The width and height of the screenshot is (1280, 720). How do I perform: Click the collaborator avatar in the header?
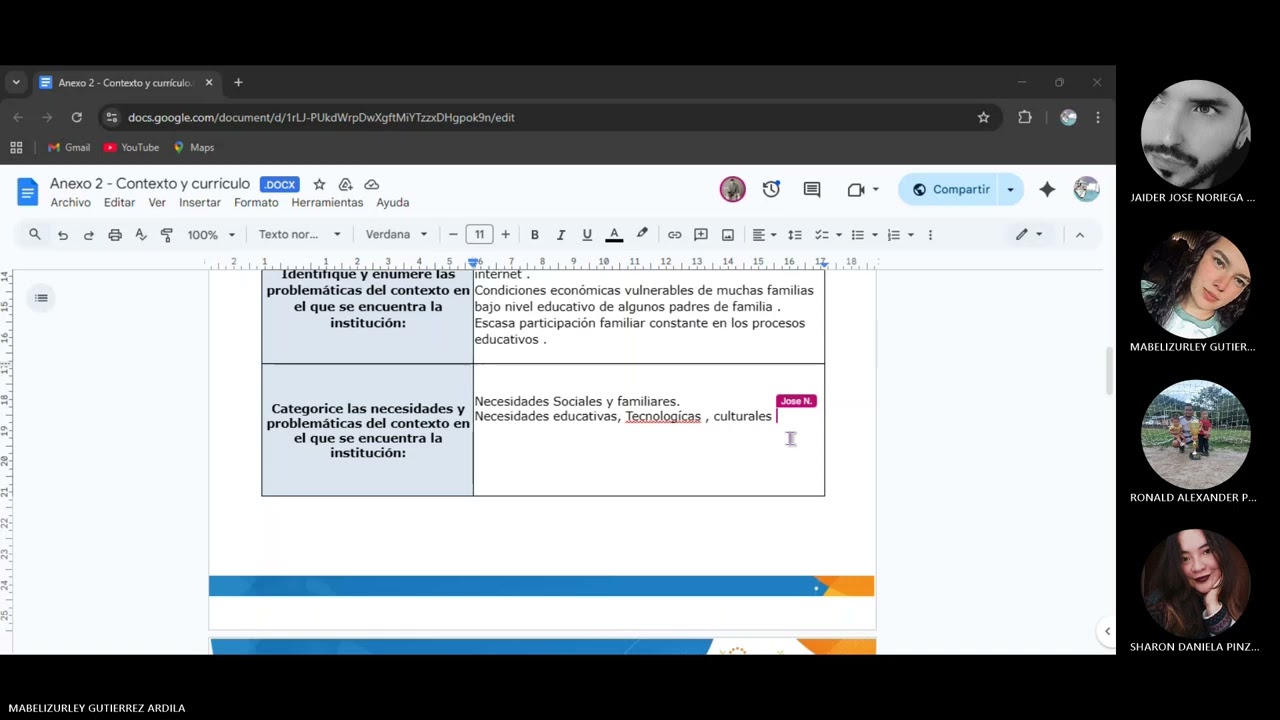point(732,189)
